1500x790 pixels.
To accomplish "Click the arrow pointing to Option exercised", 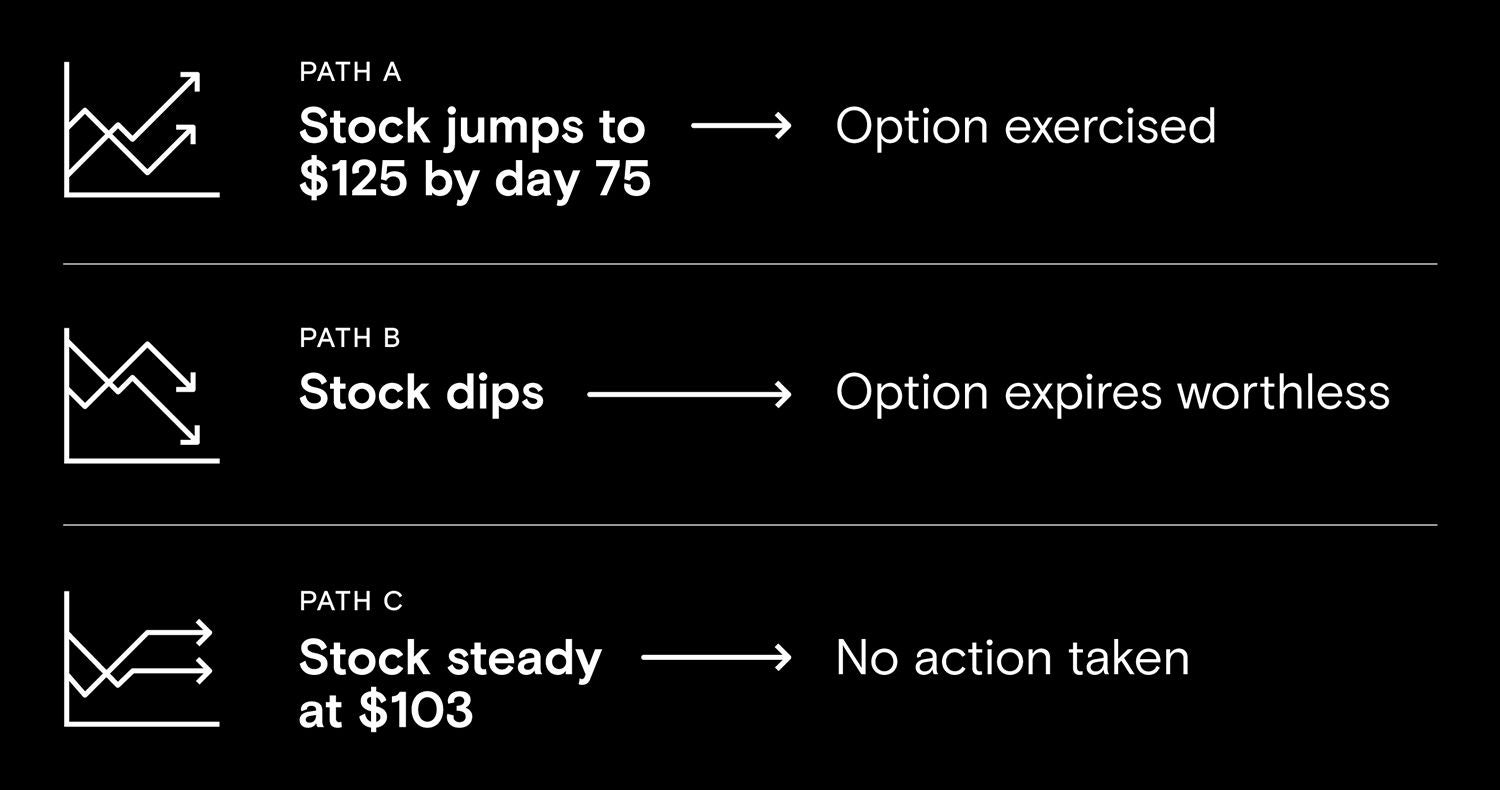I will 741,127.
